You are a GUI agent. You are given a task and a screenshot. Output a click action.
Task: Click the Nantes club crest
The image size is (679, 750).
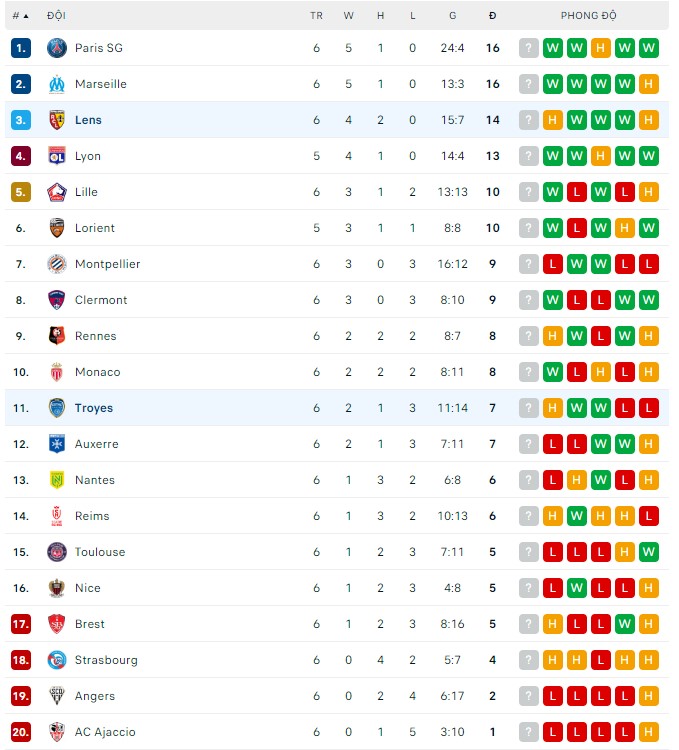pyautogui.click(x=57, y=480)
